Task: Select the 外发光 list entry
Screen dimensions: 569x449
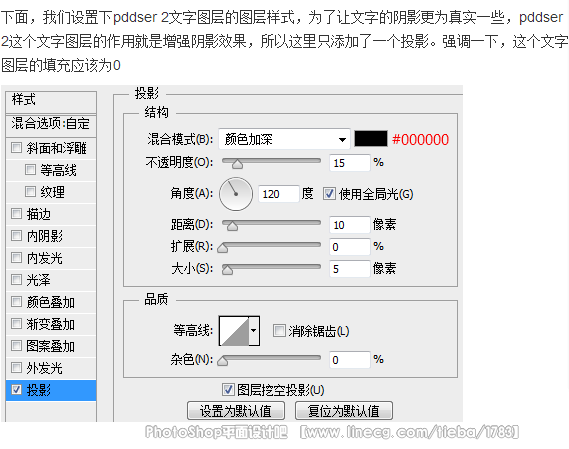Action: [x=51, y=368]
